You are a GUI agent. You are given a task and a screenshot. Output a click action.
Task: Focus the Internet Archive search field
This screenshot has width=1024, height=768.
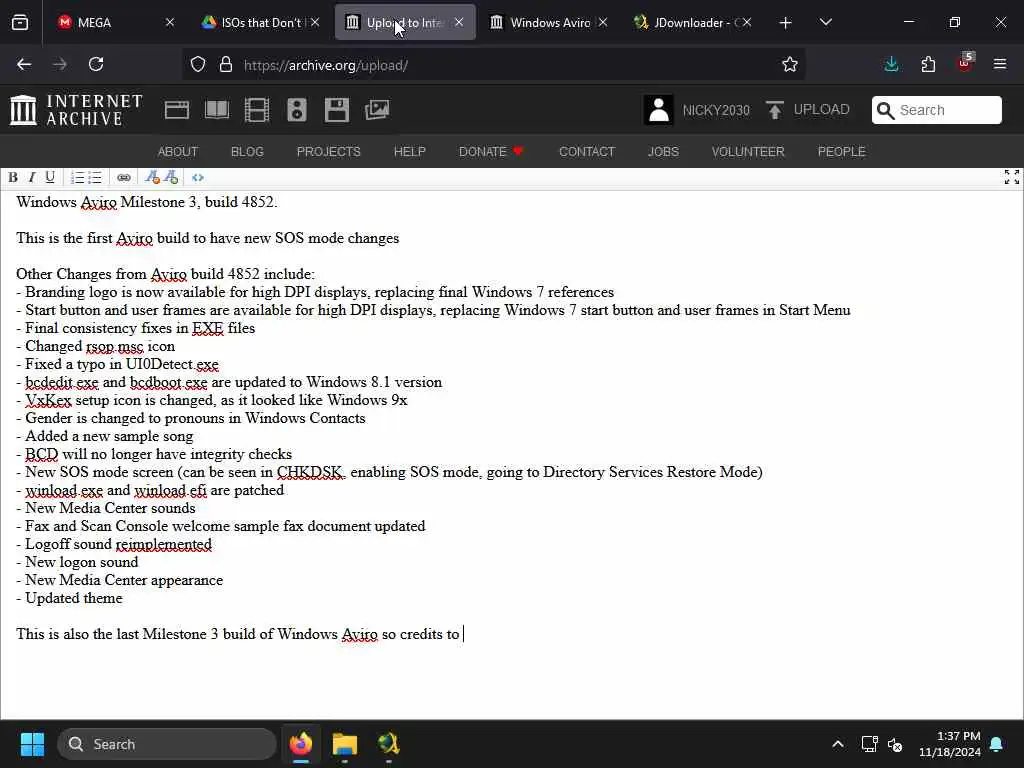pos(936,110)
